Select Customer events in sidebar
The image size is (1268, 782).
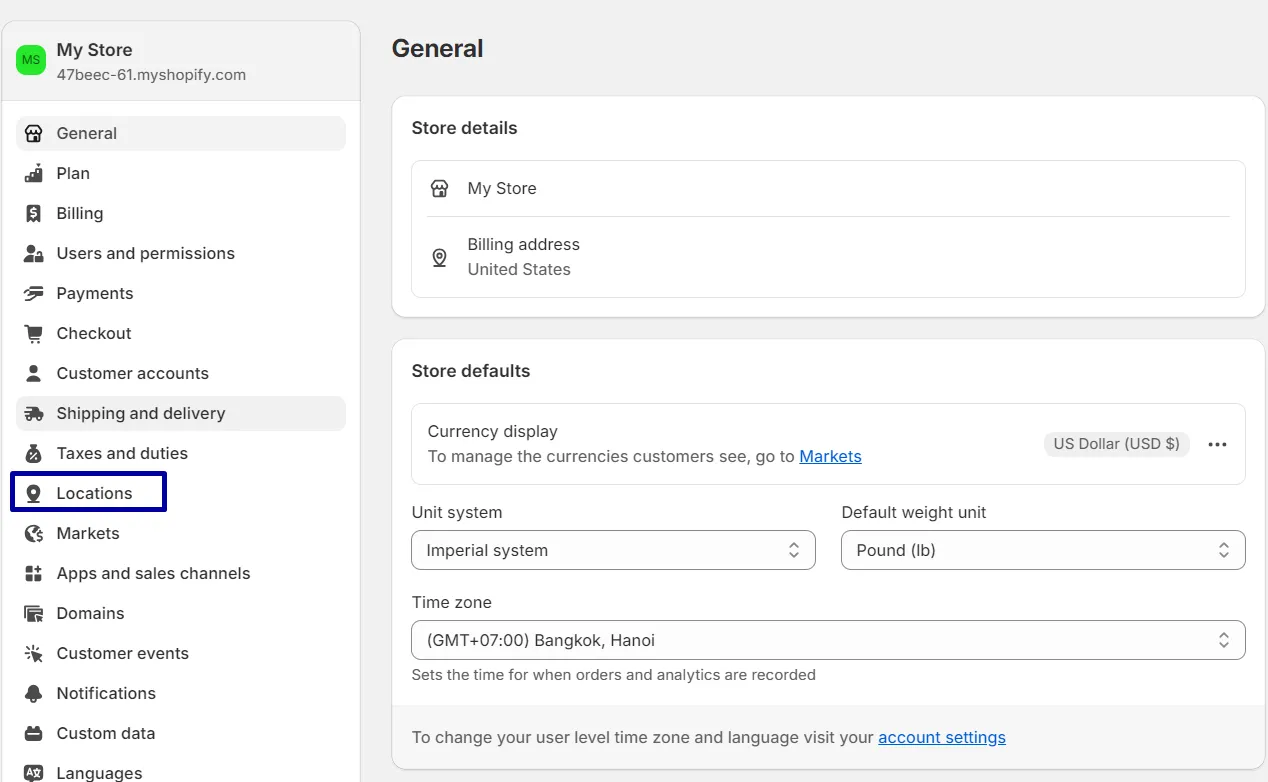coord(181,653)
